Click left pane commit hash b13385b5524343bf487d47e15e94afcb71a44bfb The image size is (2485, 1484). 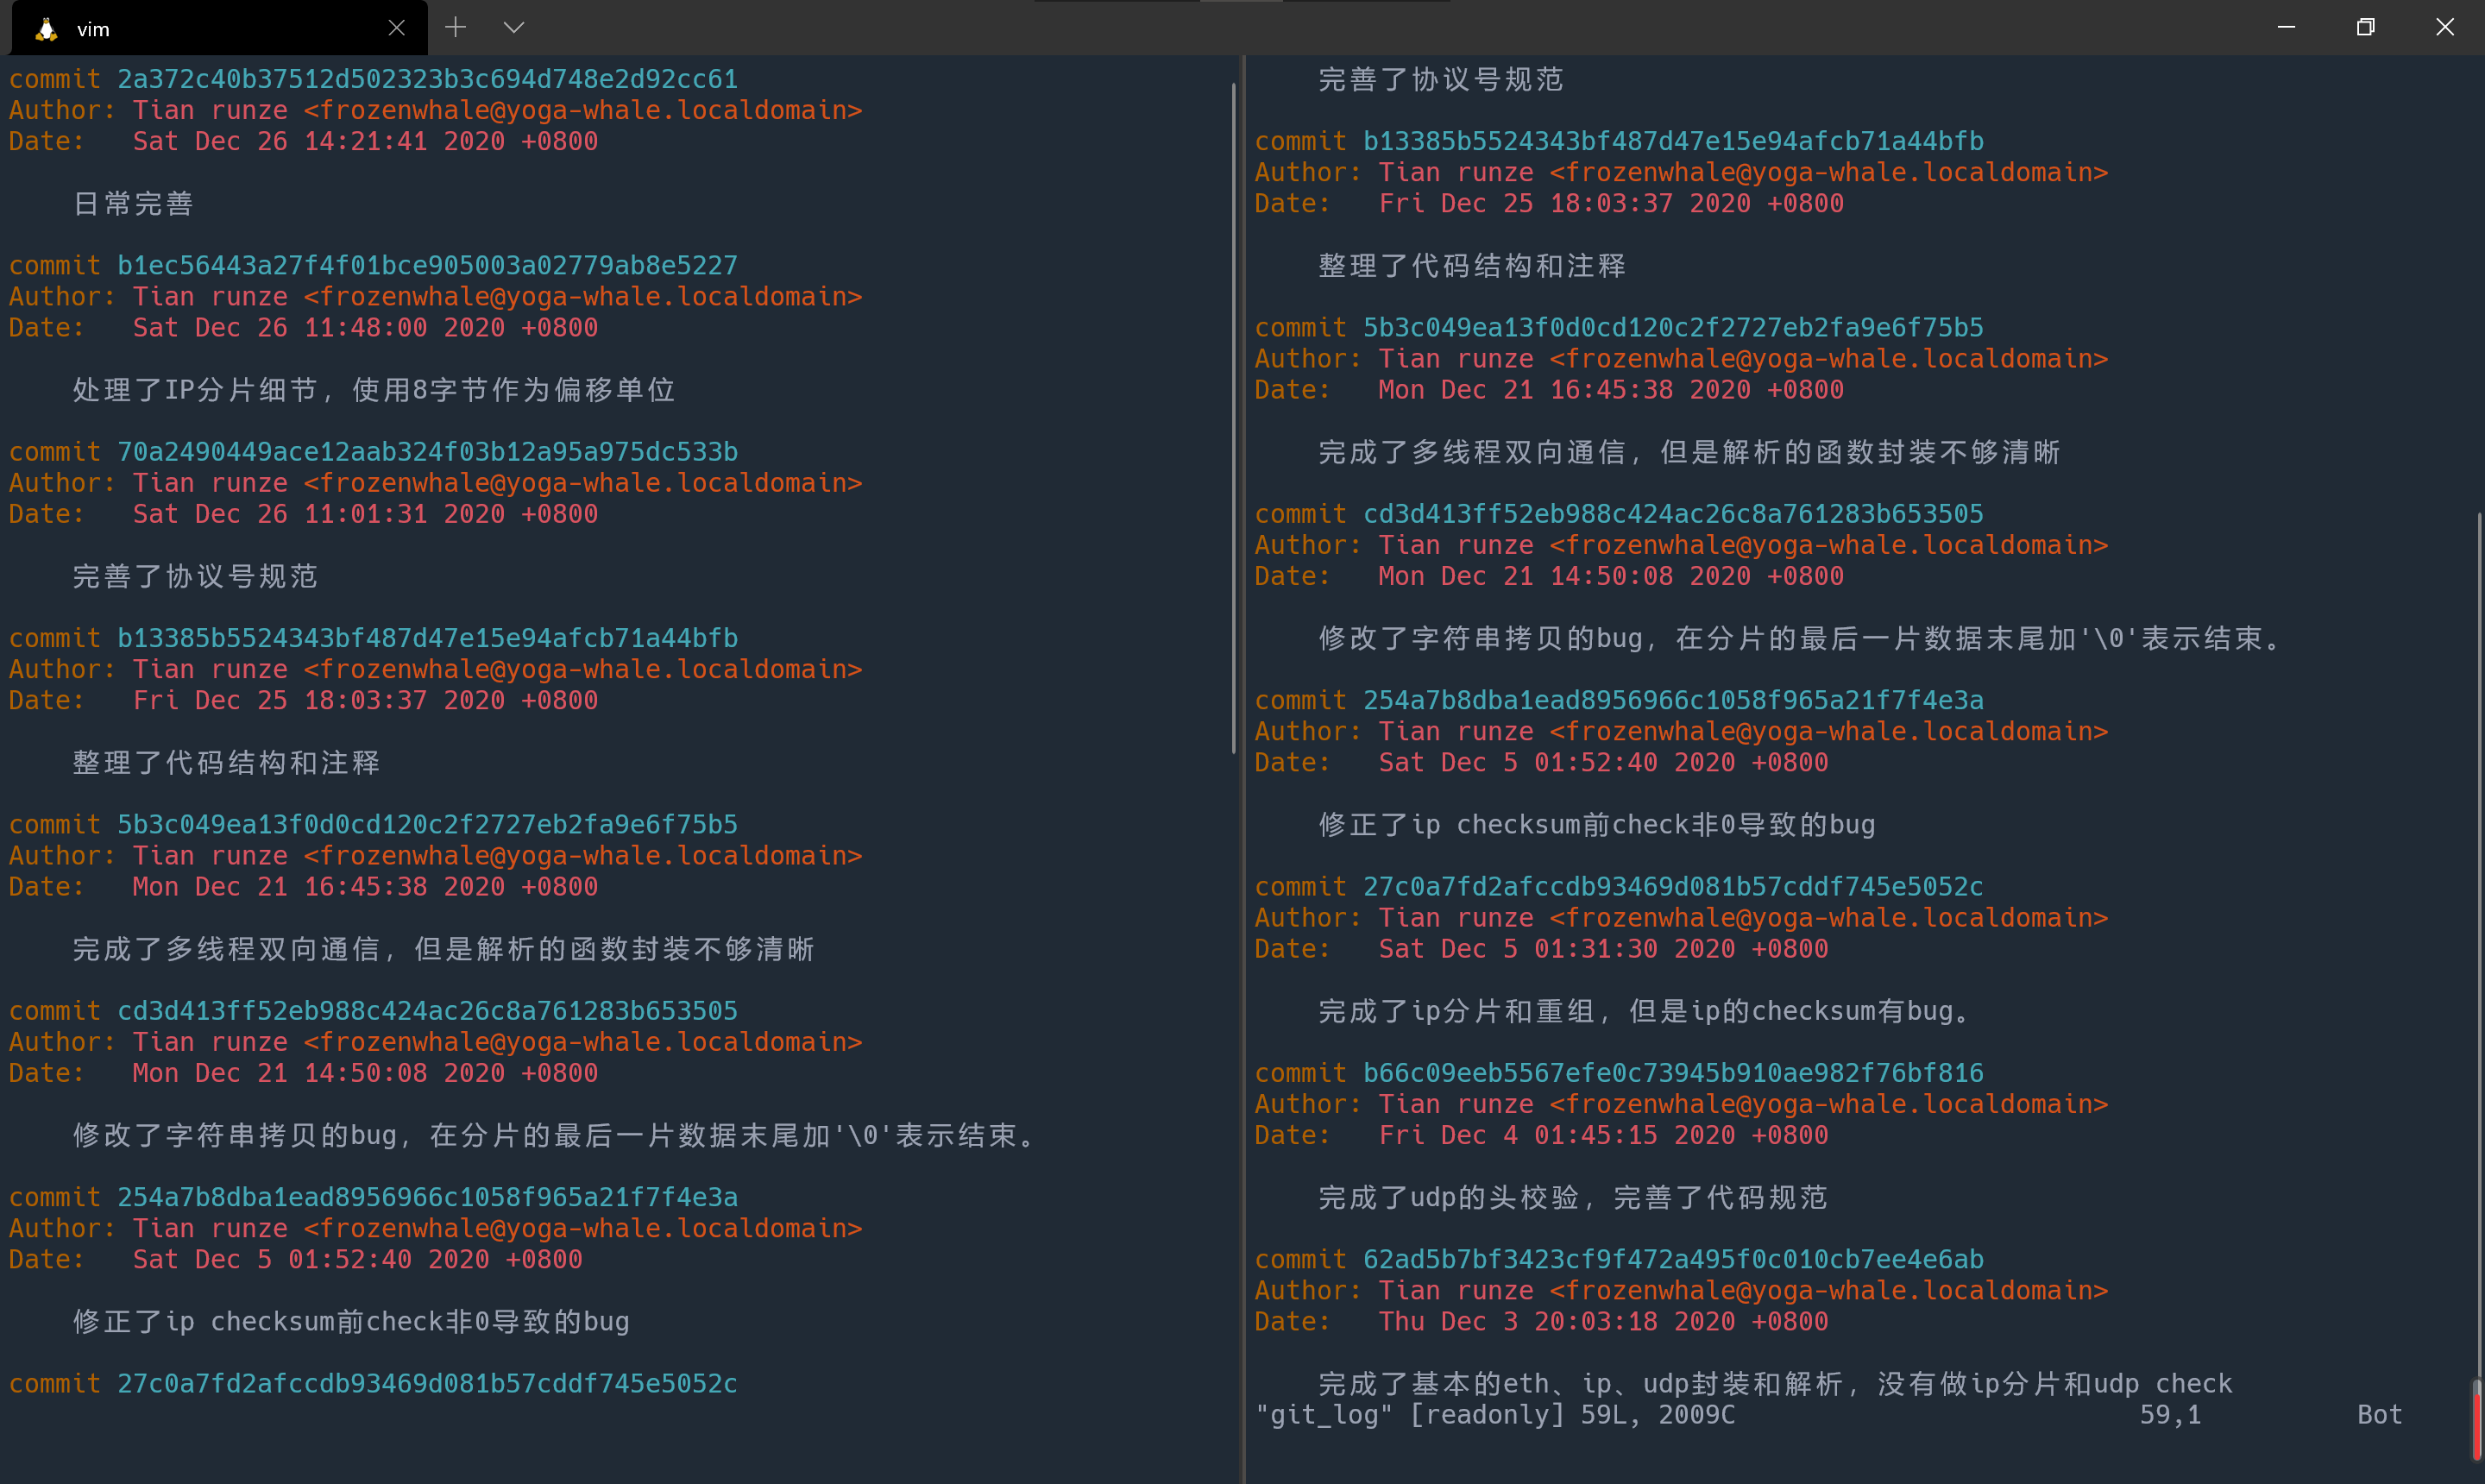tap(427, 638)
